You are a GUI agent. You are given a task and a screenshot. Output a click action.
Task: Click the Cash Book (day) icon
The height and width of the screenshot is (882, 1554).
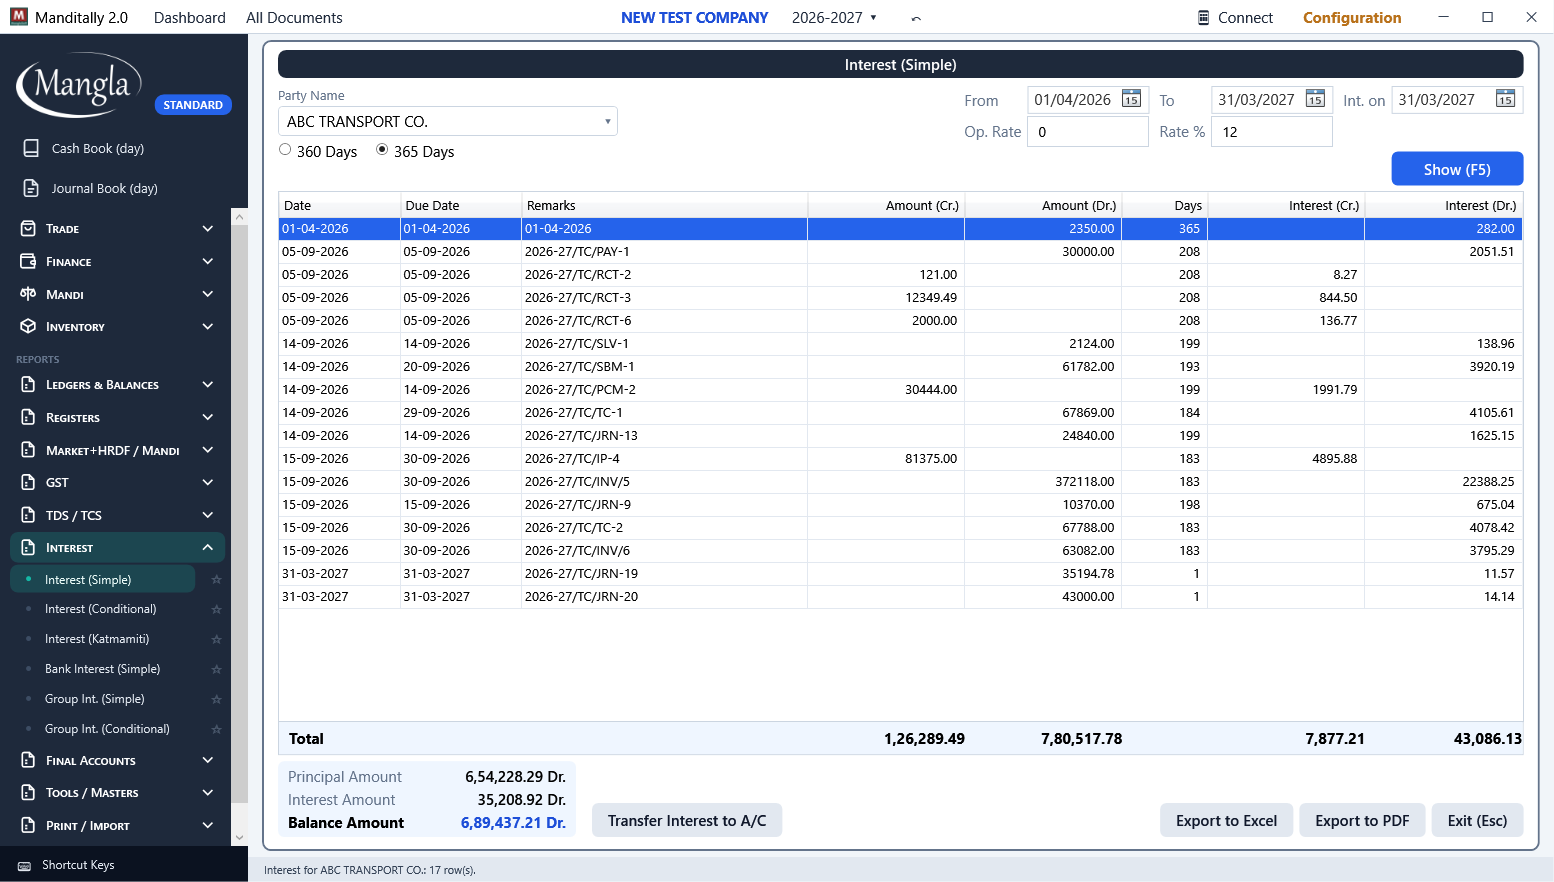31,148
